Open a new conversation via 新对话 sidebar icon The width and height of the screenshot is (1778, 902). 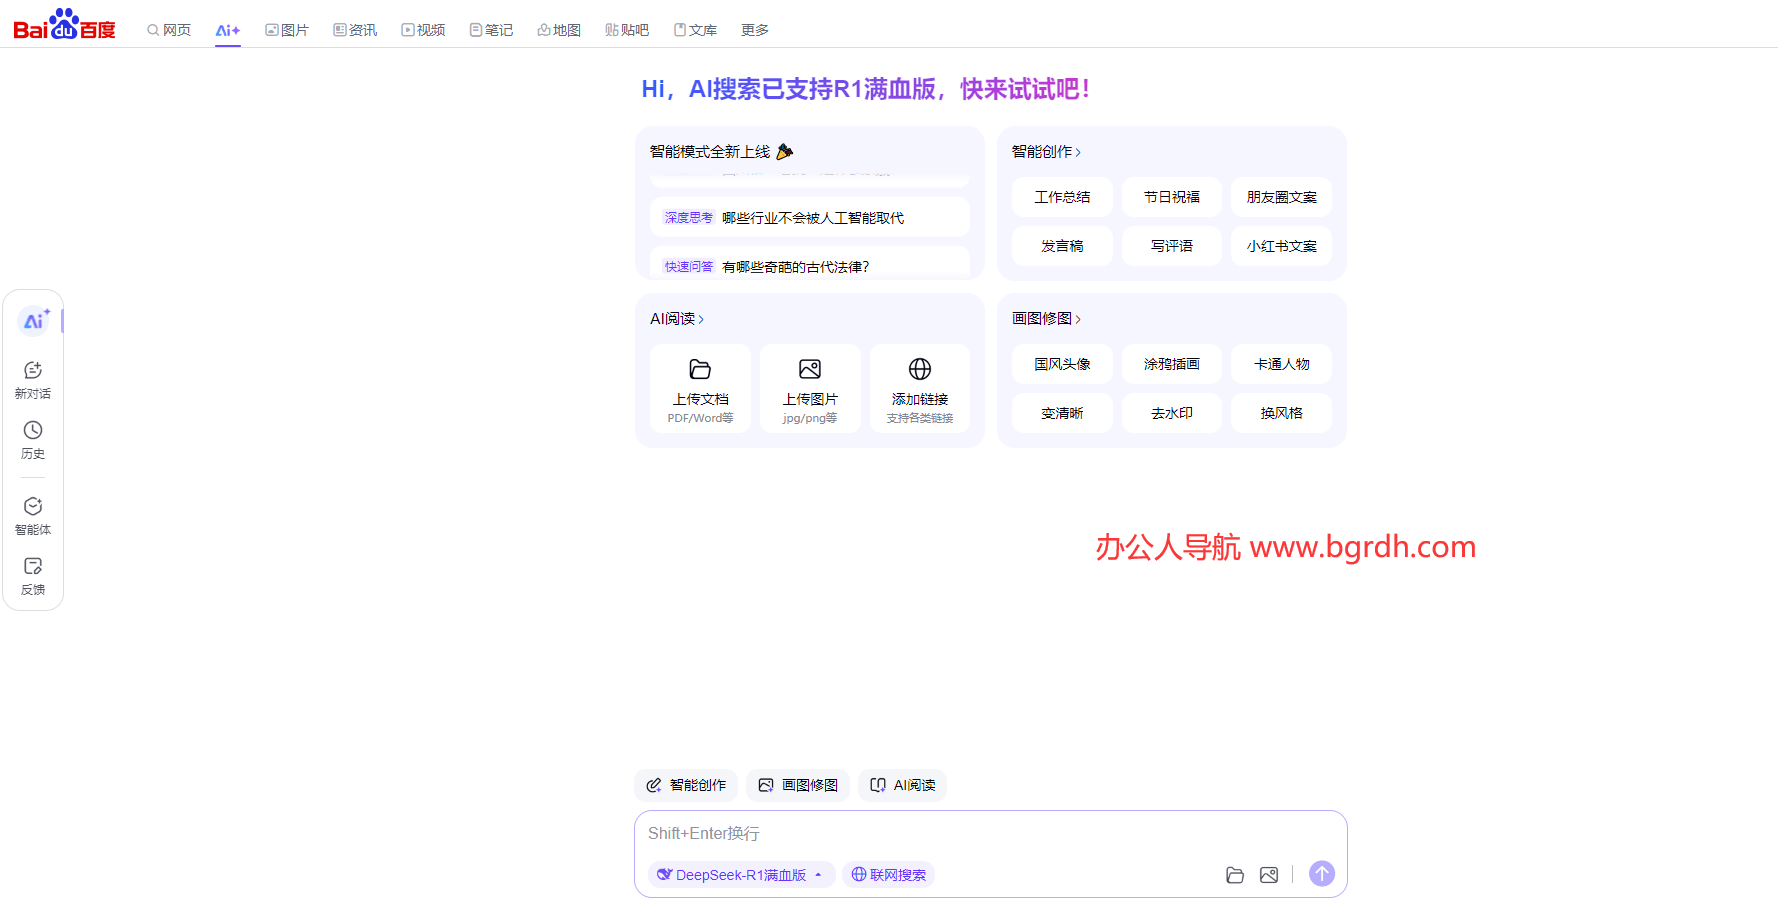pyautogui.click(x=33, y=379)
